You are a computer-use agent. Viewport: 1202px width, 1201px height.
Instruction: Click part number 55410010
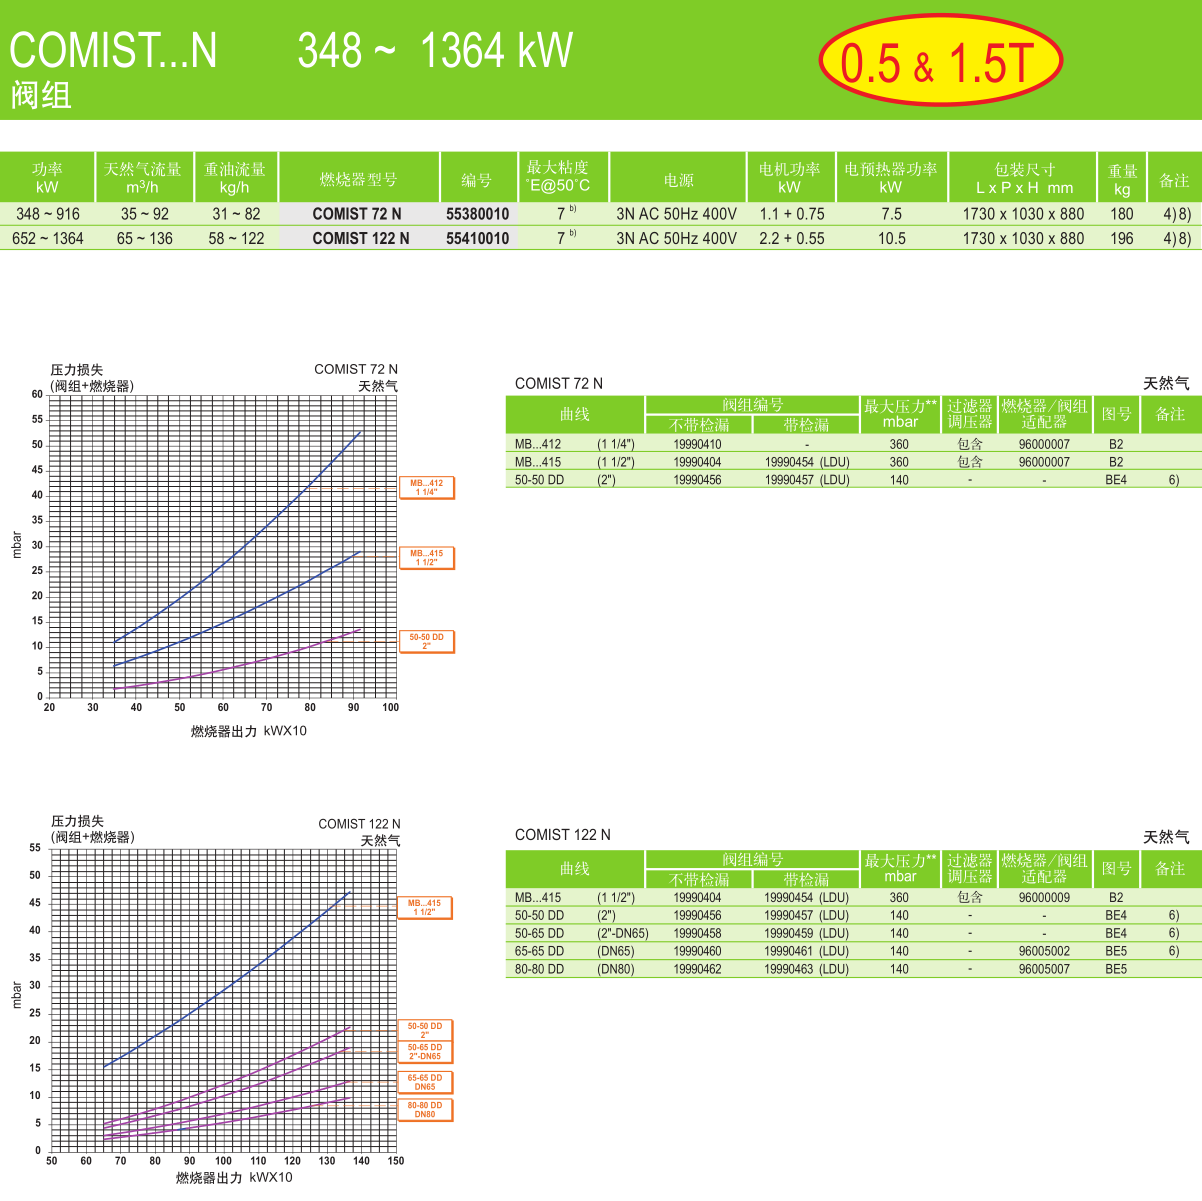point(477,239)
